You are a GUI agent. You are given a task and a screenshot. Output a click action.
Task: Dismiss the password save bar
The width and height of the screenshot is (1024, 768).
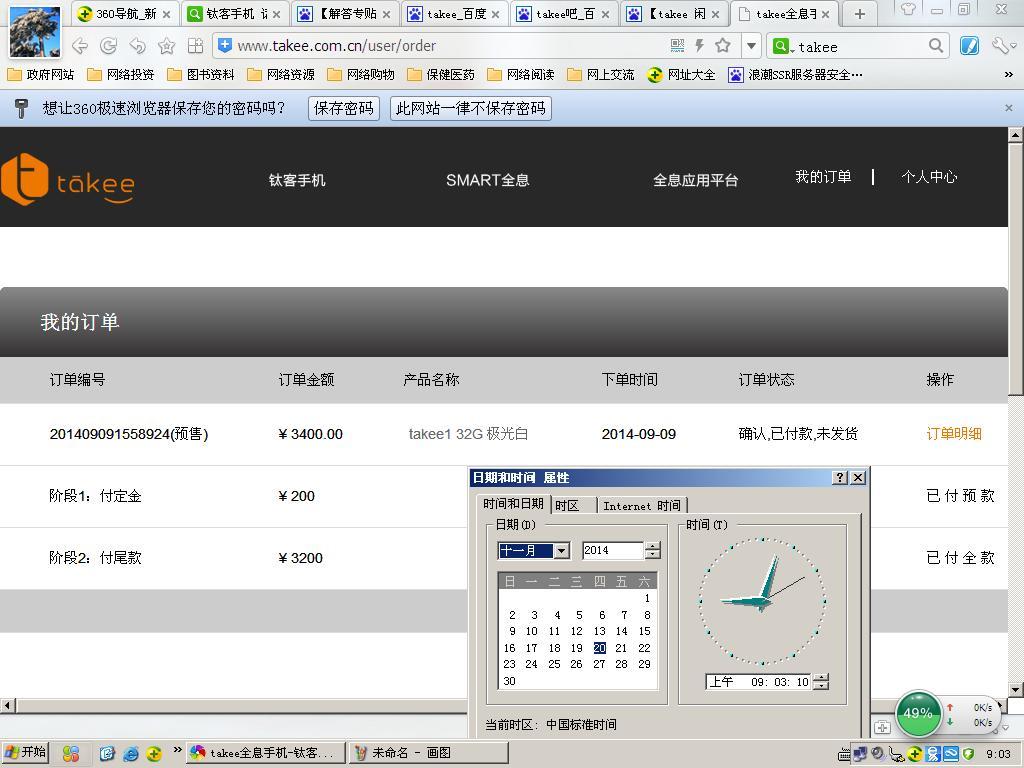[x=1008, y=108]
